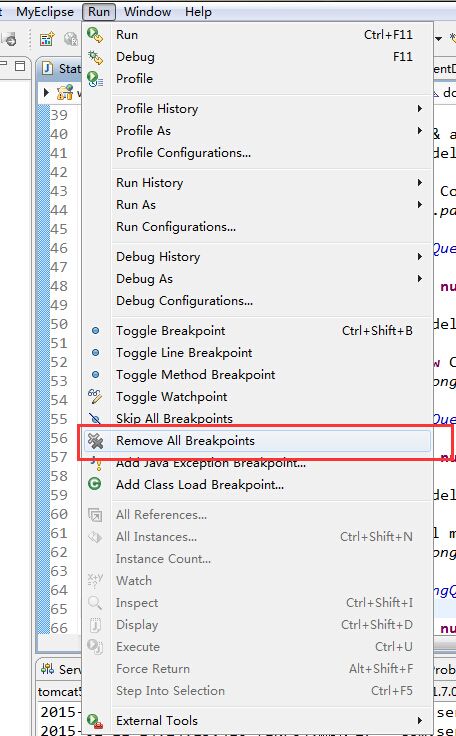The height and width of the screenshot is (736, 456).
Task: Click line number 50 in the editor gutter
Action: coord(59,324)
